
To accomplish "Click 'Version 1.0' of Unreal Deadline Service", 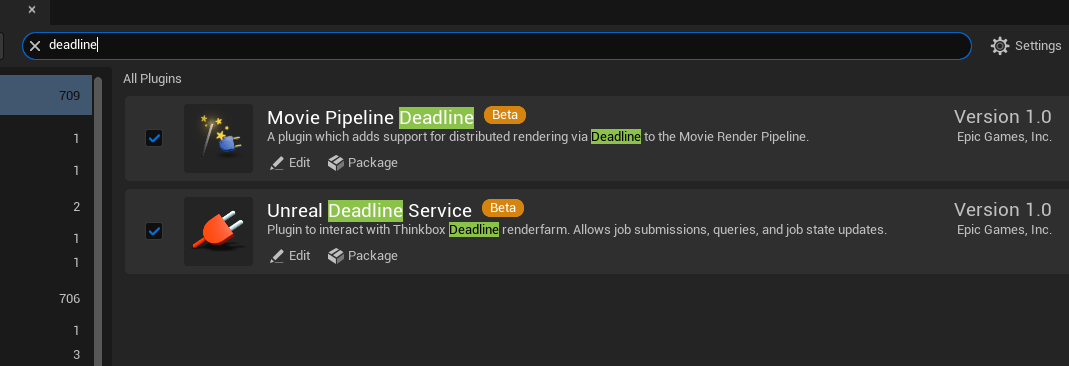I will [1002, 209].
